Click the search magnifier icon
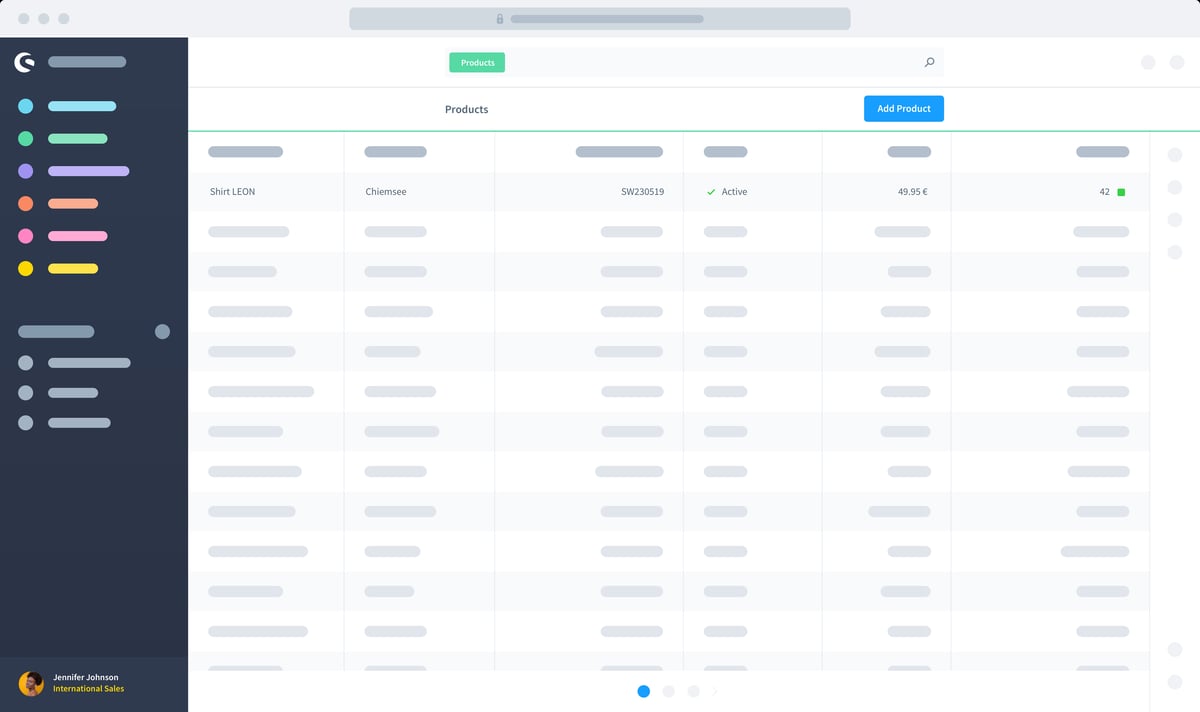This screenshot has height=712, width=1200. tap(929, 62)
